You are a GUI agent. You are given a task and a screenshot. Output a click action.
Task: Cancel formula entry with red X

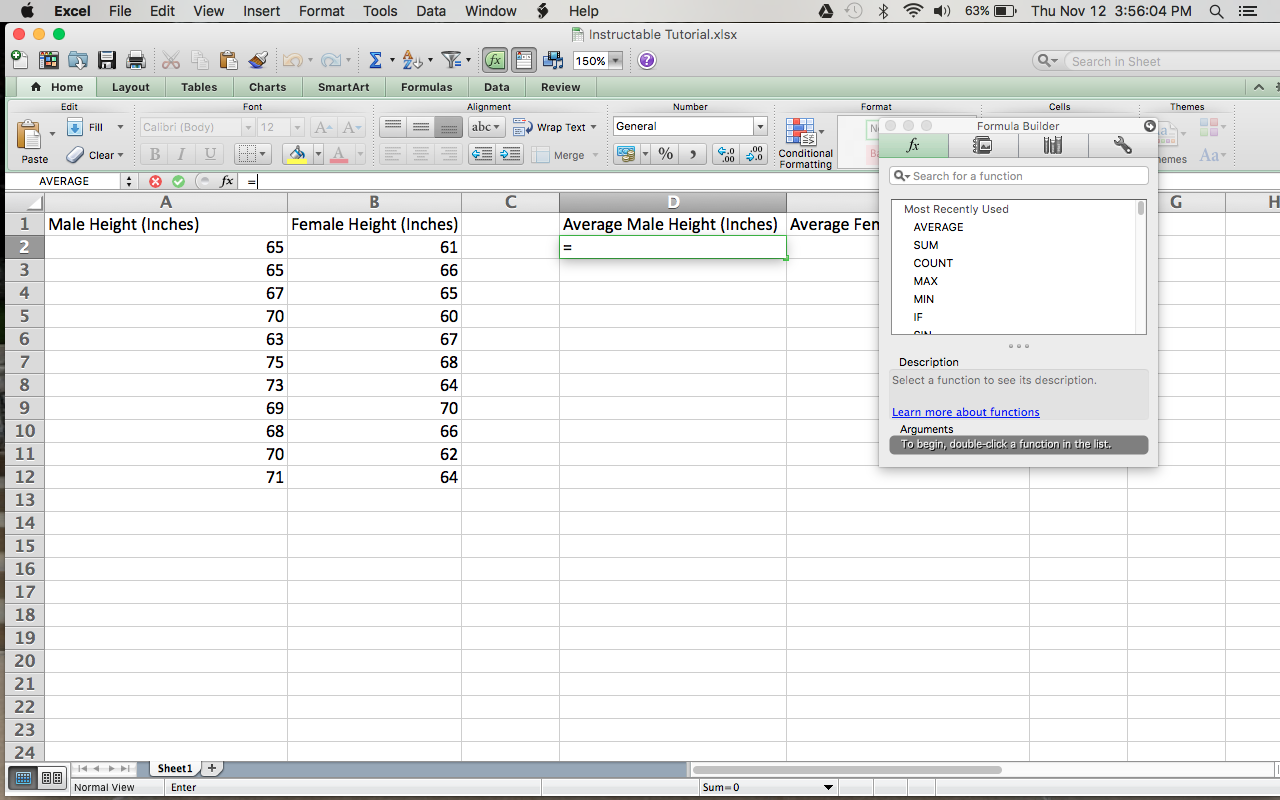(x=155, y=181)
